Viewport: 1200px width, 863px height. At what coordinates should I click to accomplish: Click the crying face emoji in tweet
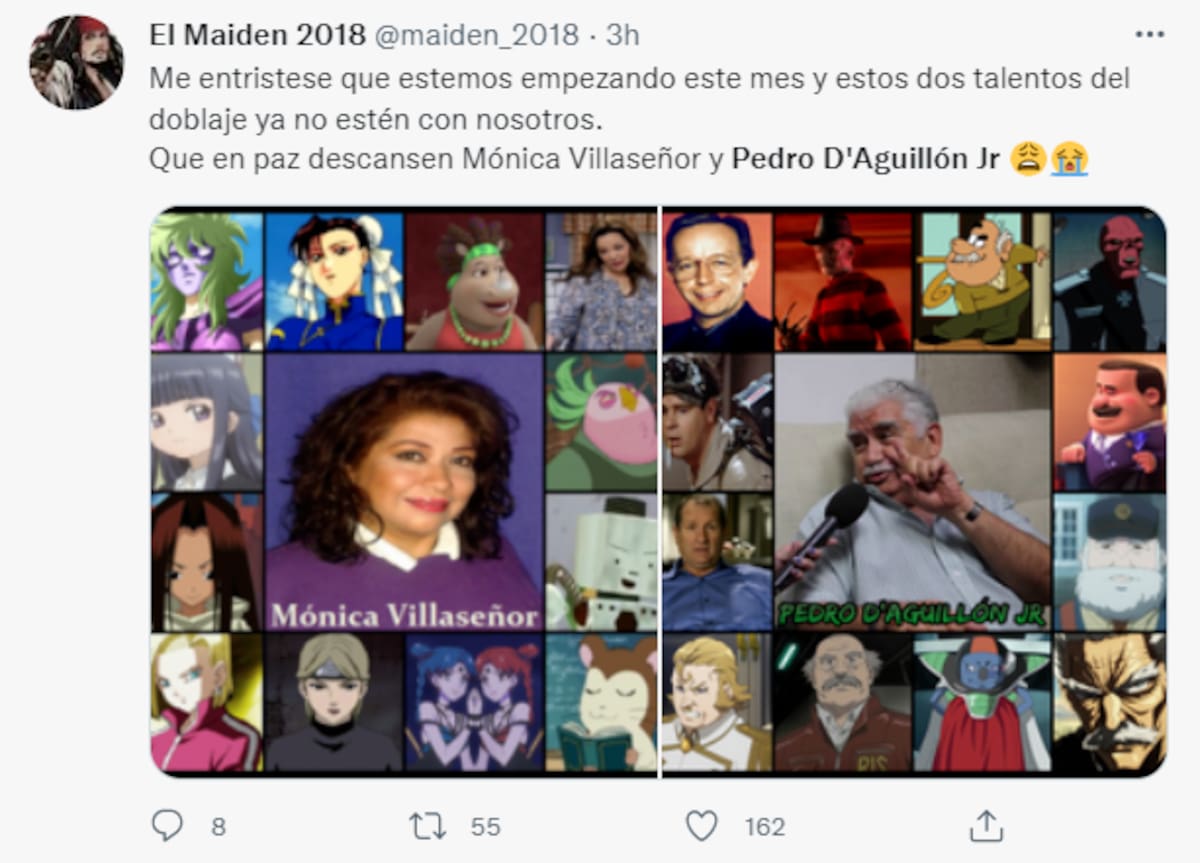click(x=1069, y=158)
